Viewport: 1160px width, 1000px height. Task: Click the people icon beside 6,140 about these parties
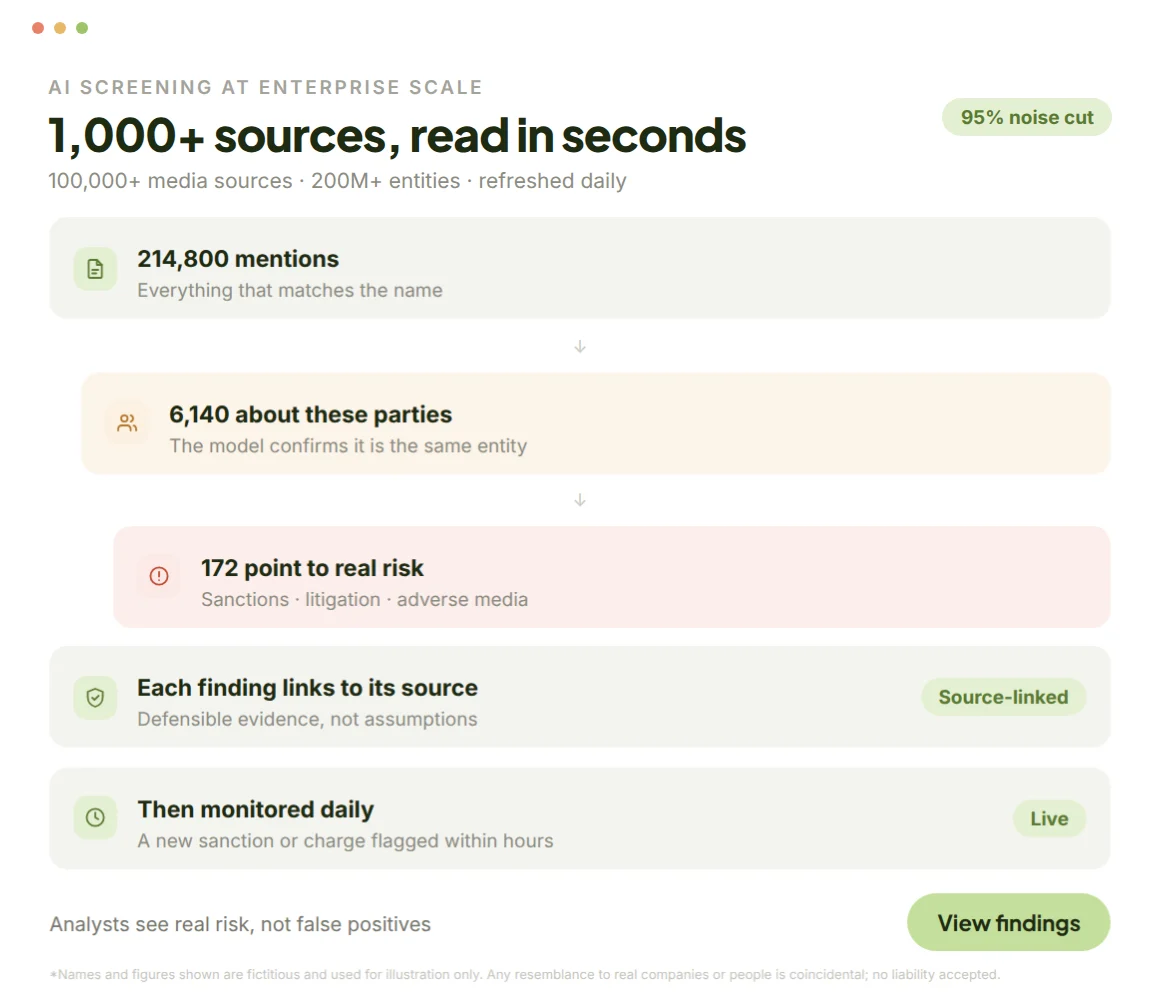(x=127, y=423)
